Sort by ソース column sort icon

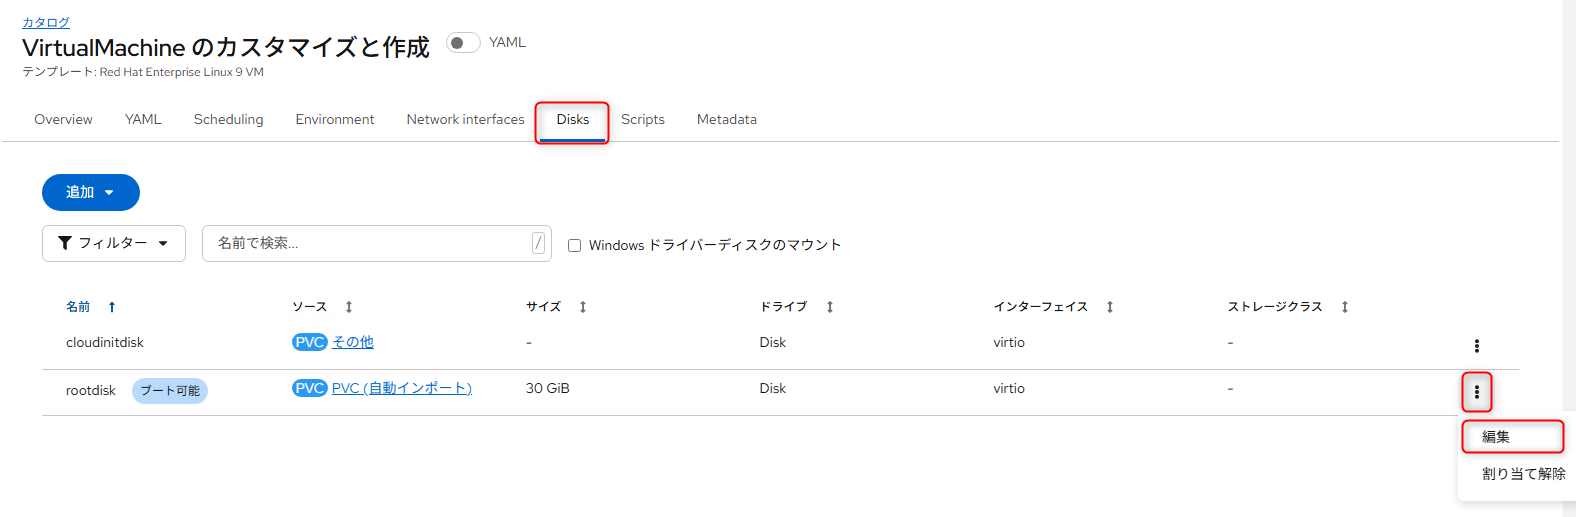[349, 307]
